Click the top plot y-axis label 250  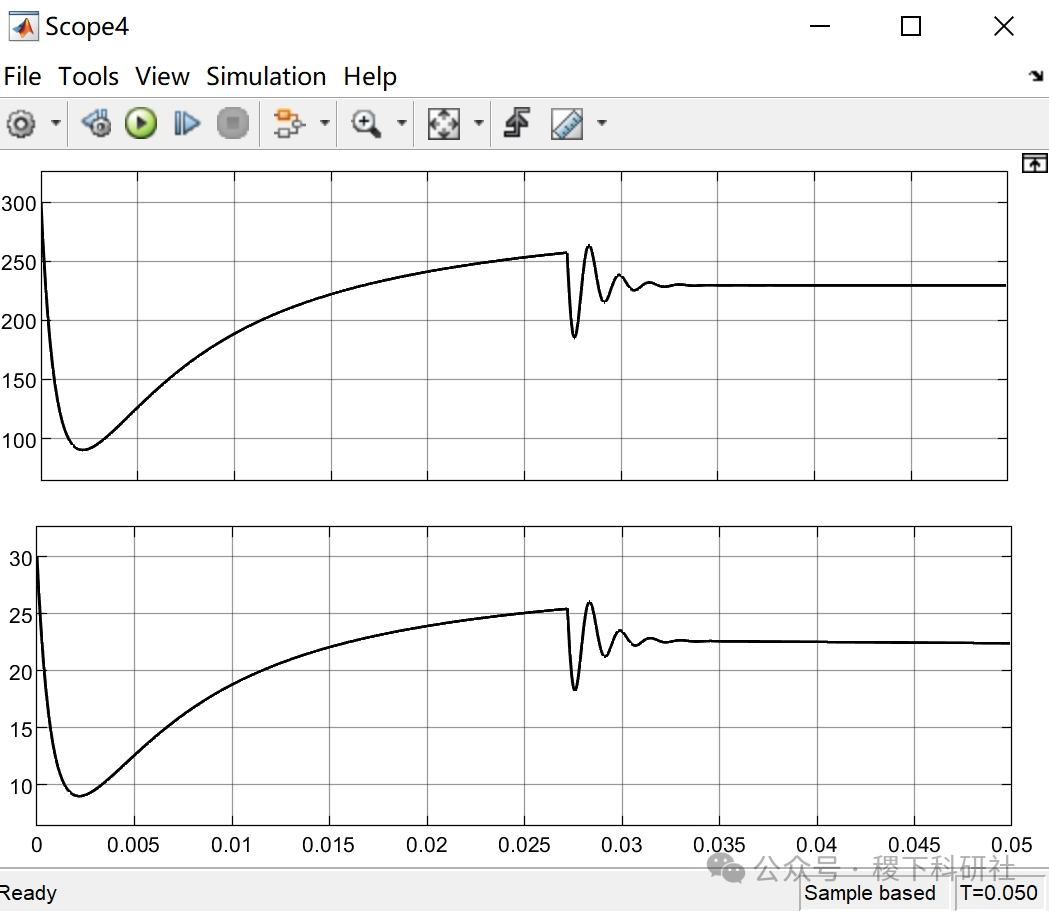(19, 263)
